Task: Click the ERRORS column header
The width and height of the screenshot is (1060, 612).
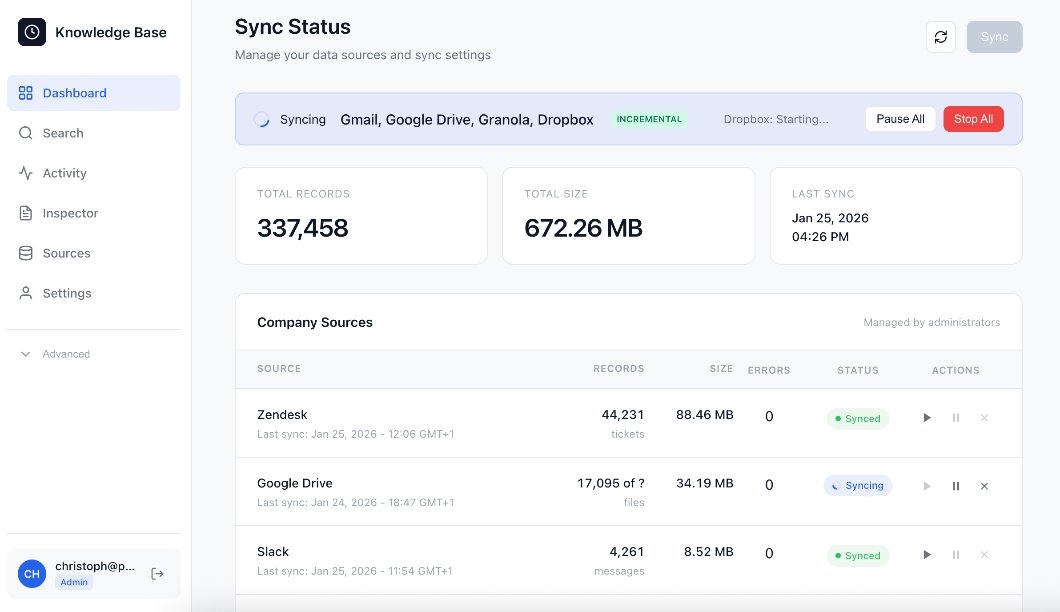Action: [769, 370]
